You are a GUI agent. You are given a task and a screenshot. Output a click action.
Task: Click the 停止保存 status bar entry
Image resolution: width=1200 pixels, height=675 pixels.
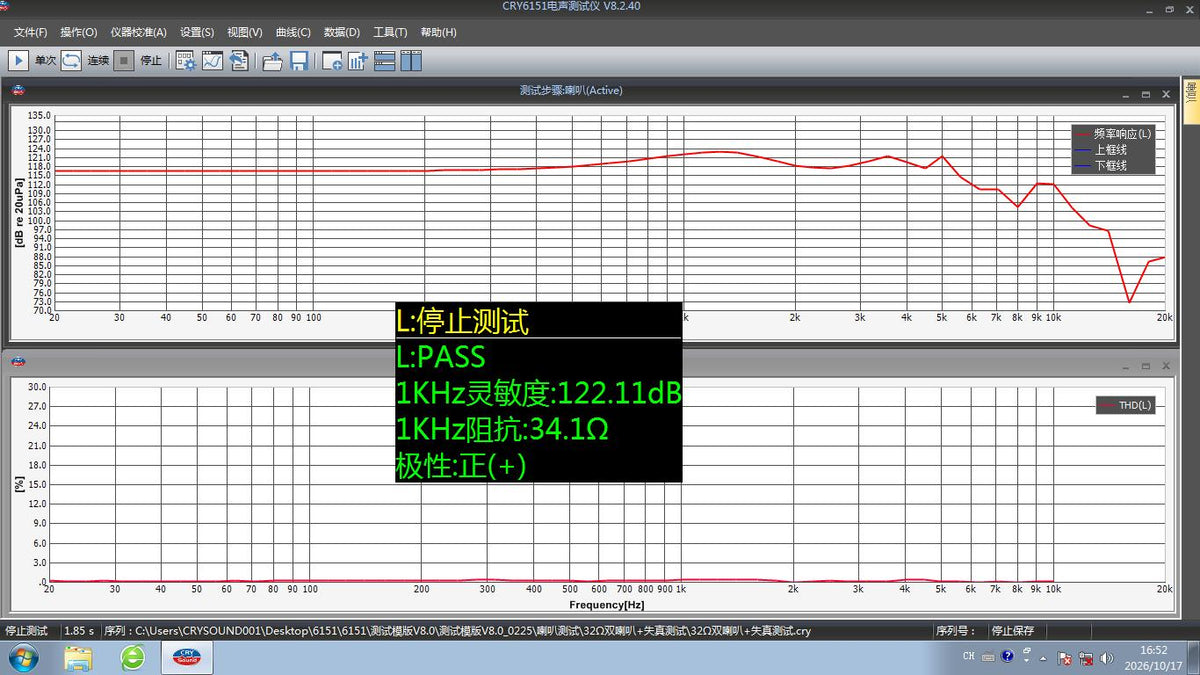point(1012,631)
